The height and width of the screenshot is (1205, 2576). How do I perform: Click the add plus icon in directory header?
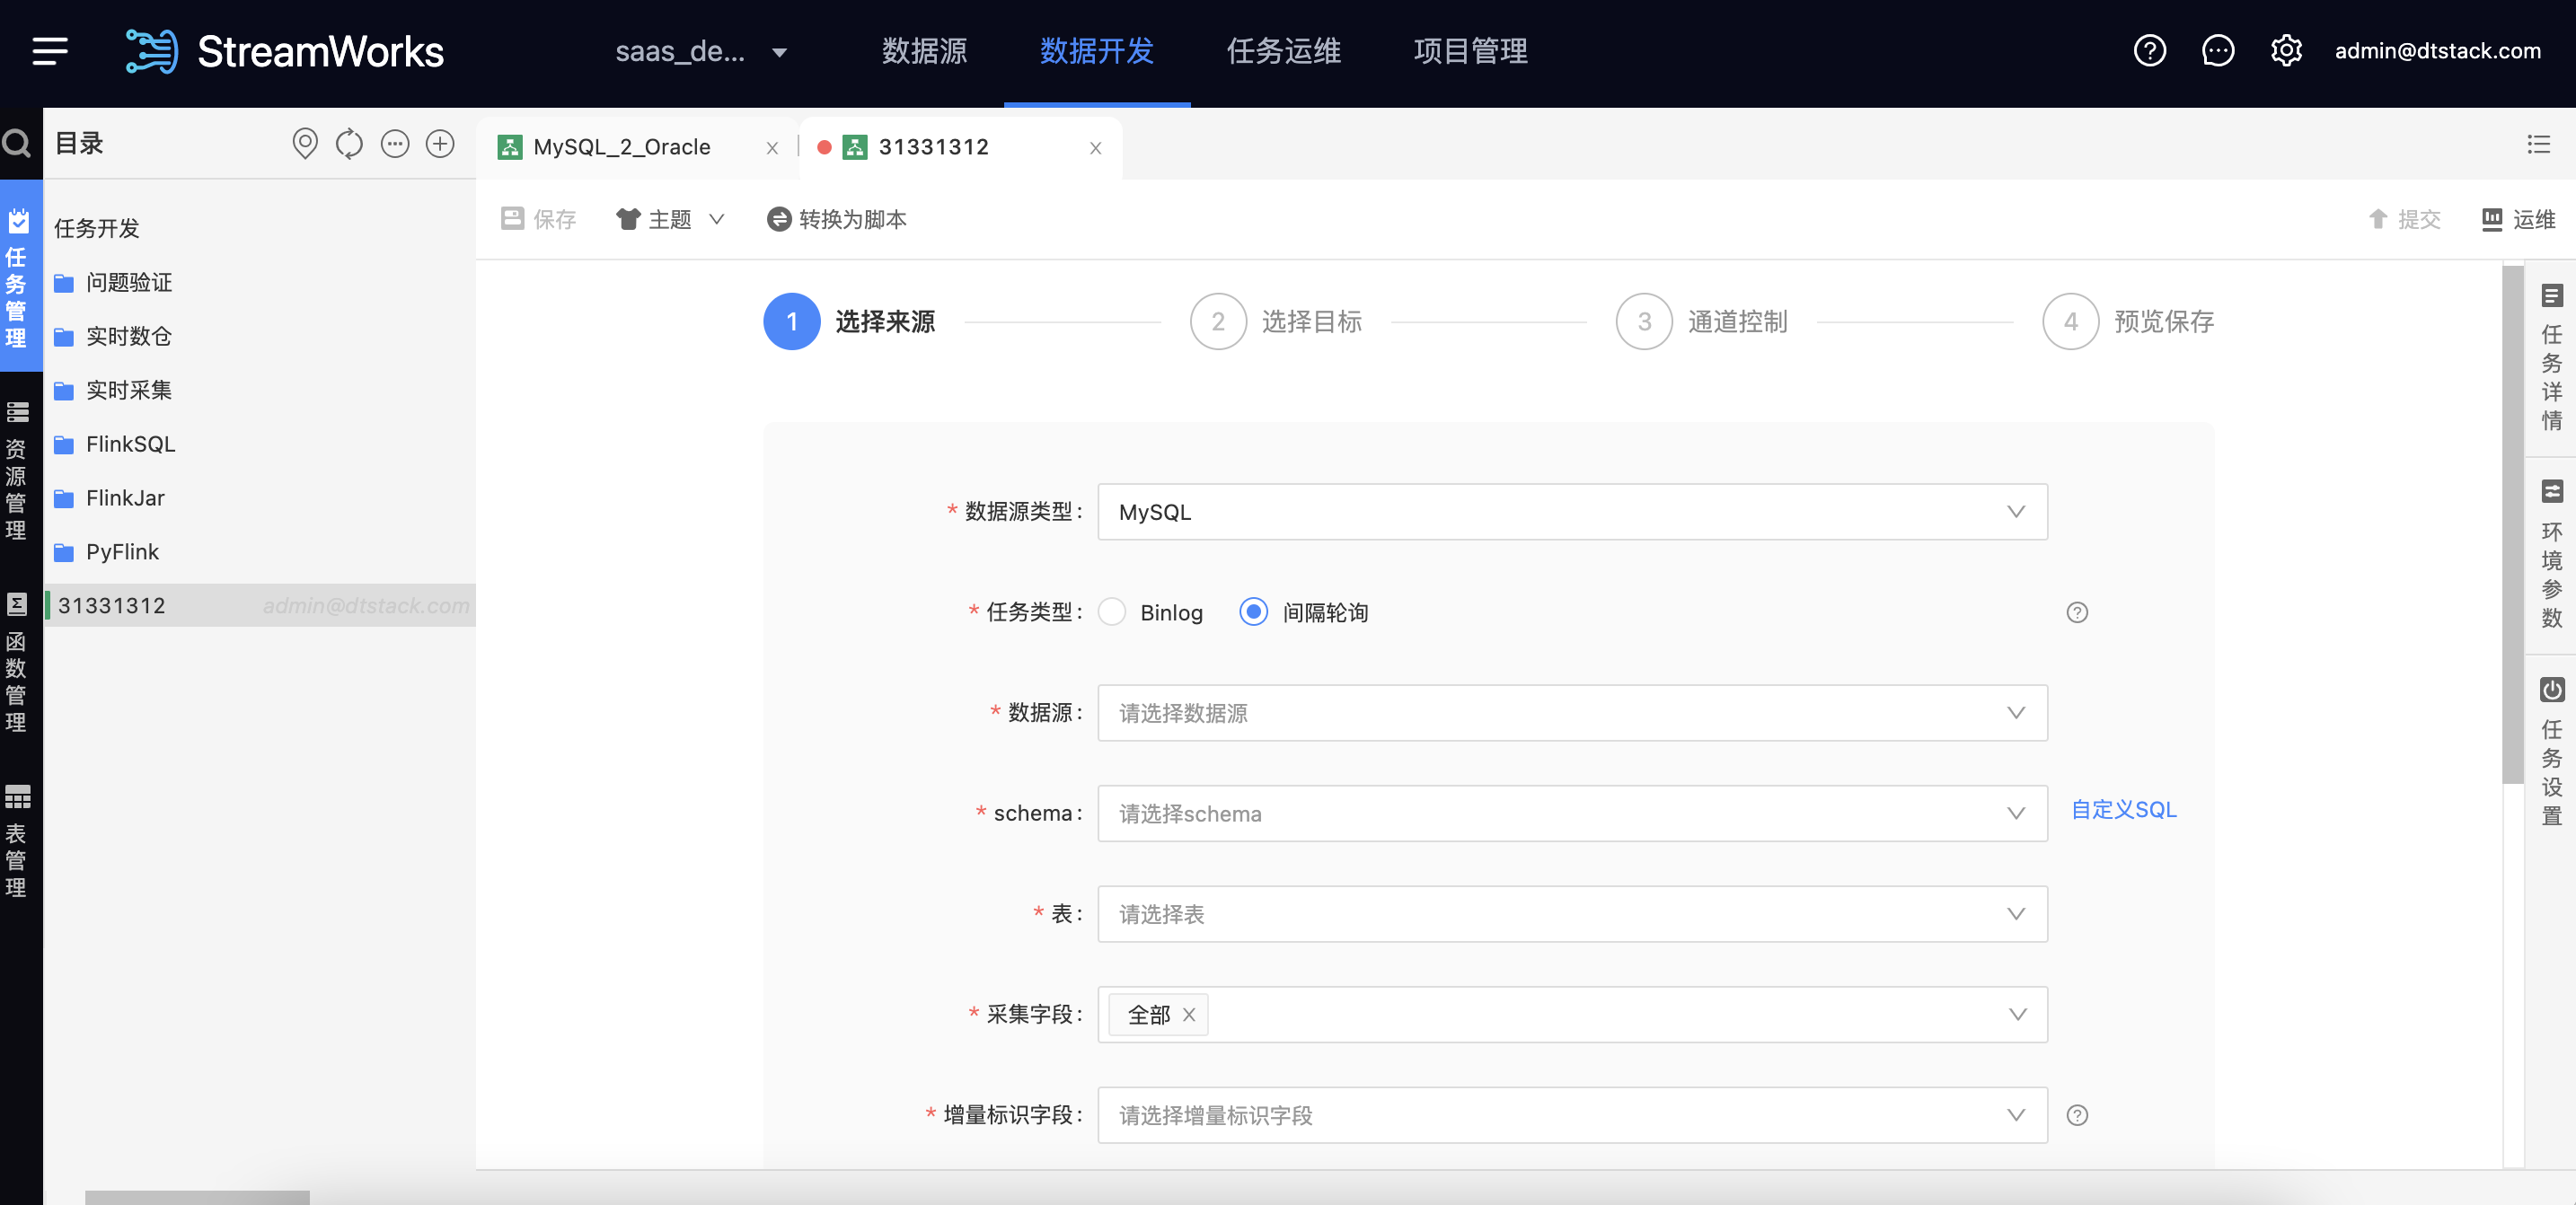(x=440, y=144)
